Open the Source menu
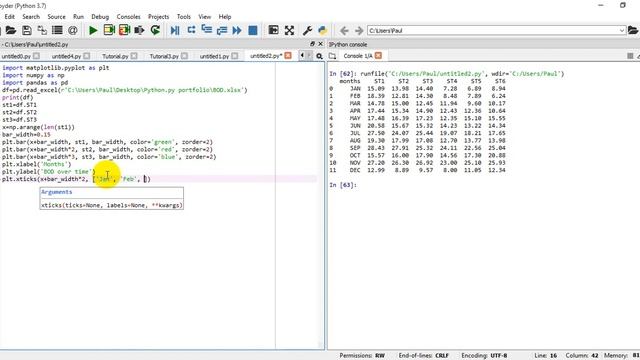Viewport: 640px width, 360px height. coord(56,17)
